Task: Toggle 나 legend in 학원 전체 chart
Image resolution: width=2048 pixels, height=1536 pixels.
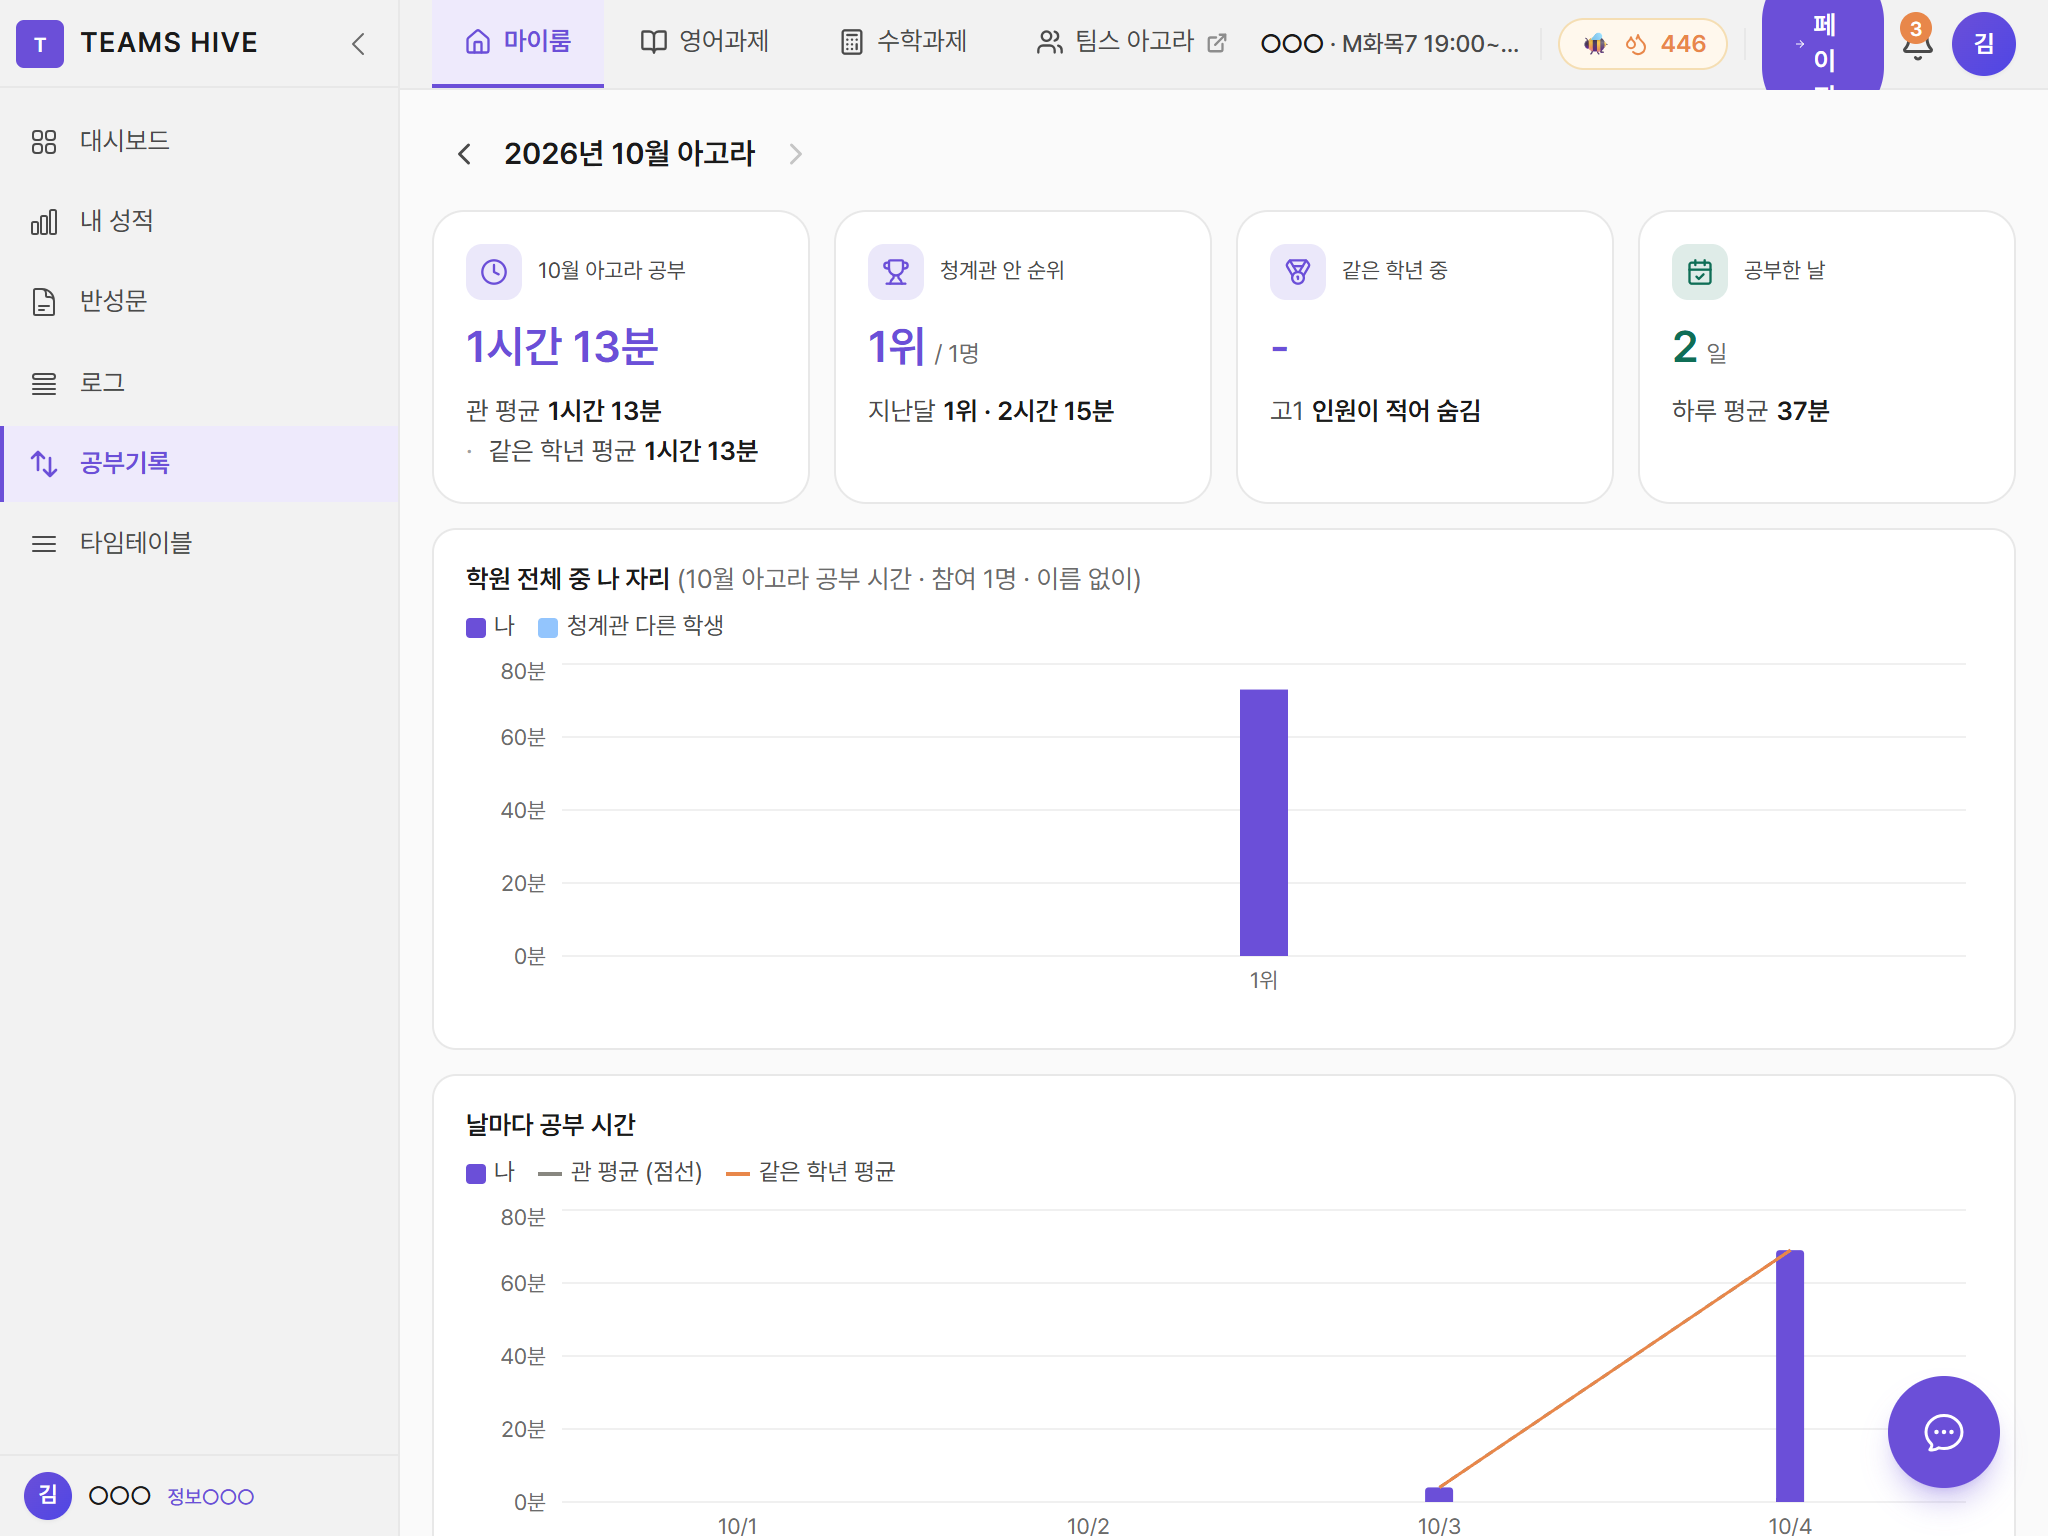Action: pyautogui.click(x=490, y=627)
